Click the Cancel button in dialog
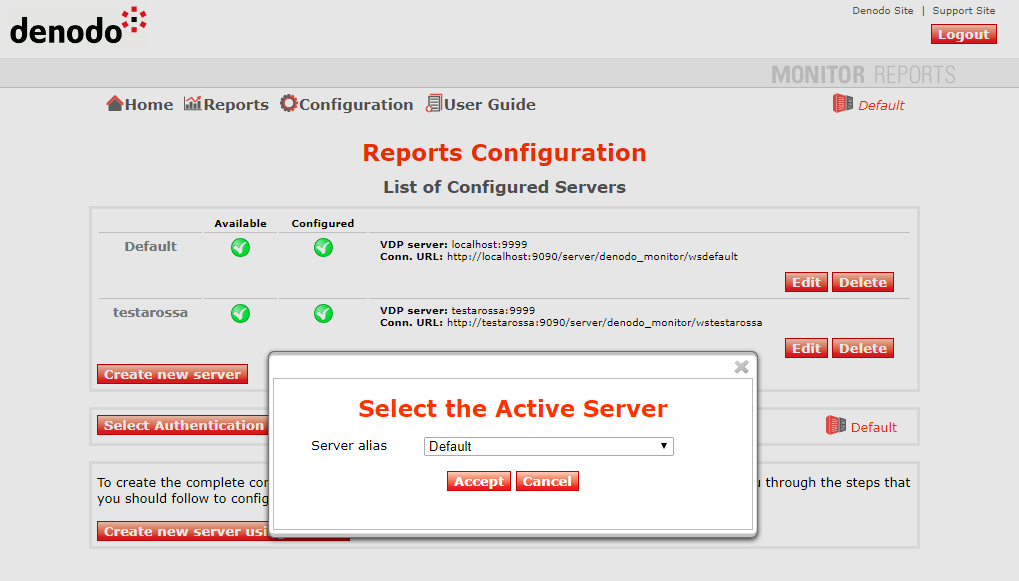 tap(547, 482)
